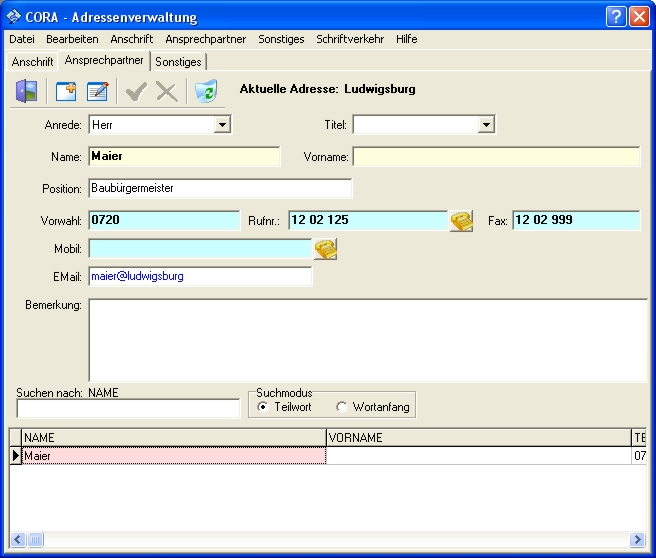
Task: Select the Wortanfang search mode
Action: [x=341, y=407]
